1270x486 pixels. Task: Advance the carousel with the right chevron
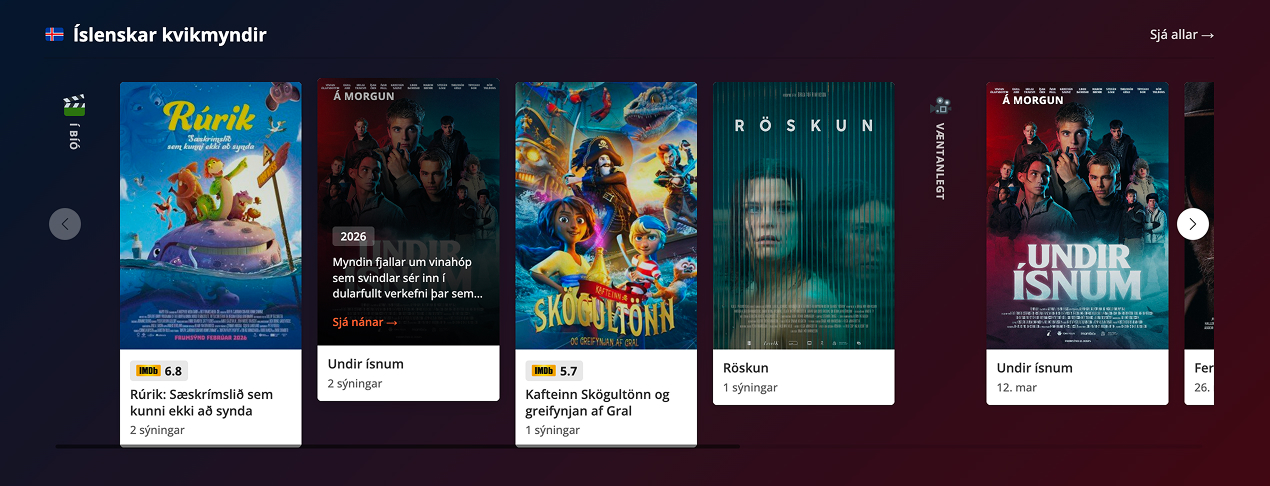1193,224
